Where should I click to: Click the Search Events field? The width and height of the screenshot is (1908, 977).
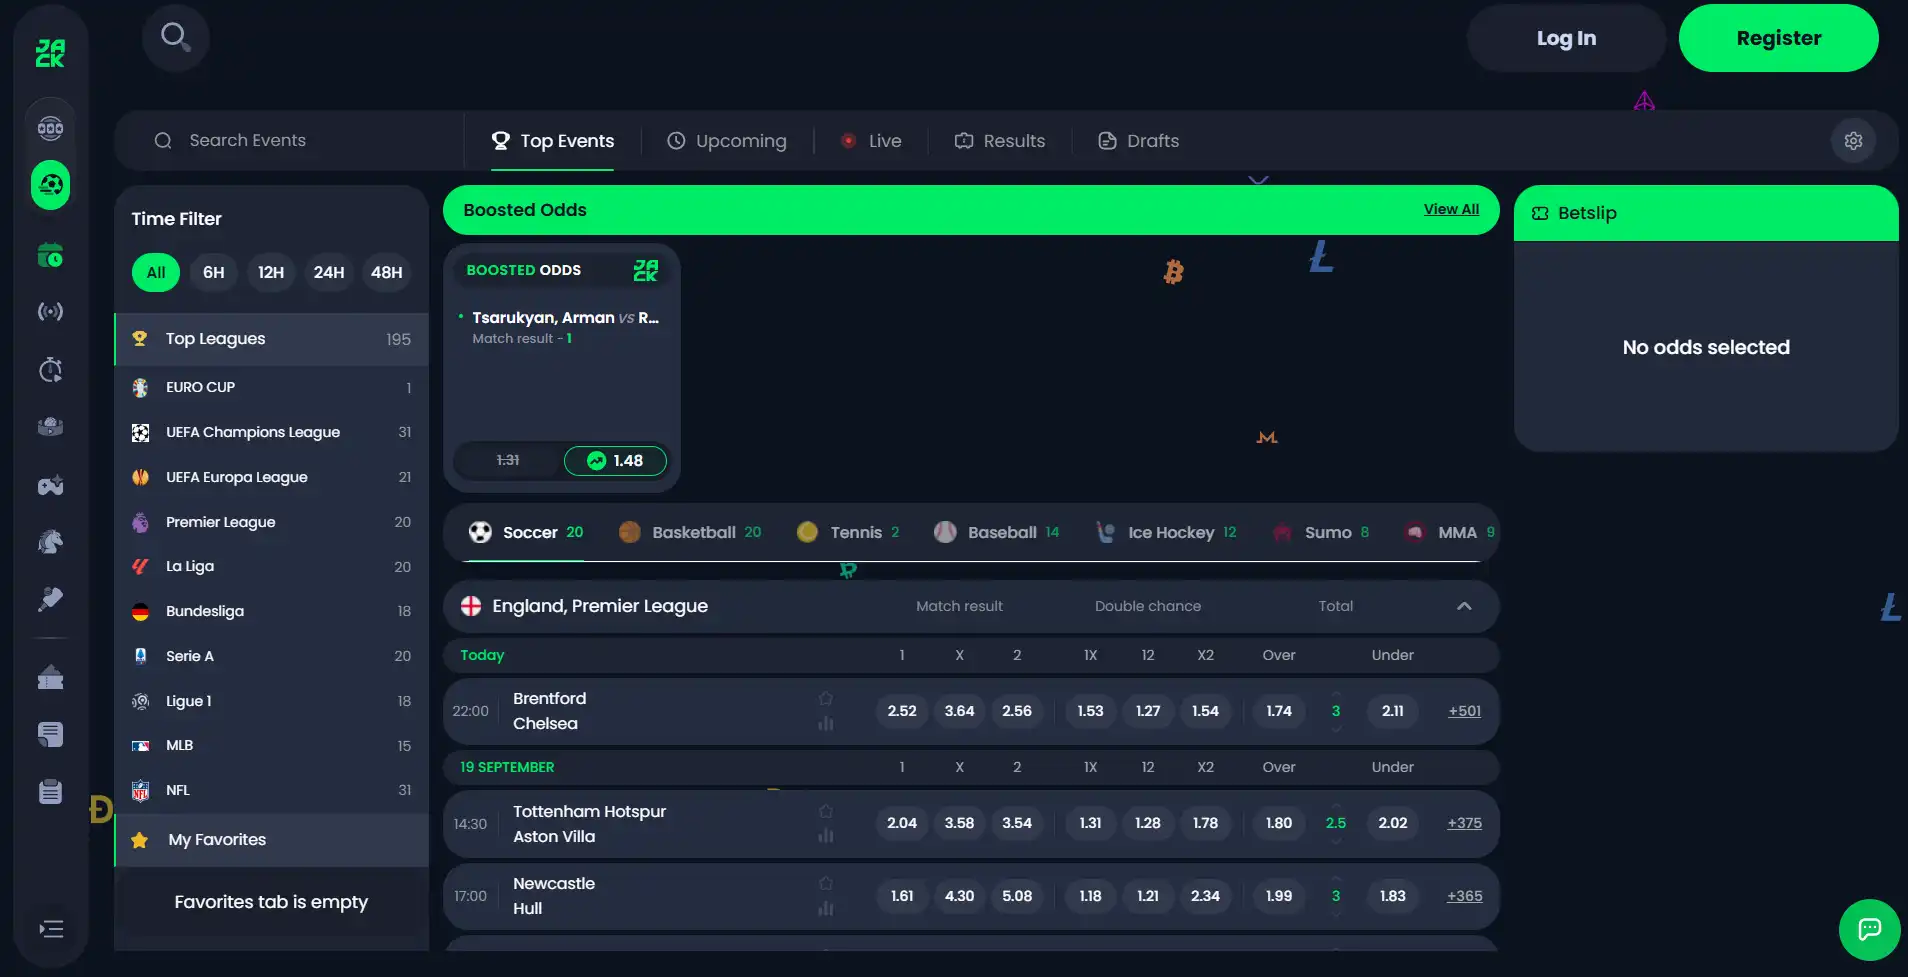point(290,141)
